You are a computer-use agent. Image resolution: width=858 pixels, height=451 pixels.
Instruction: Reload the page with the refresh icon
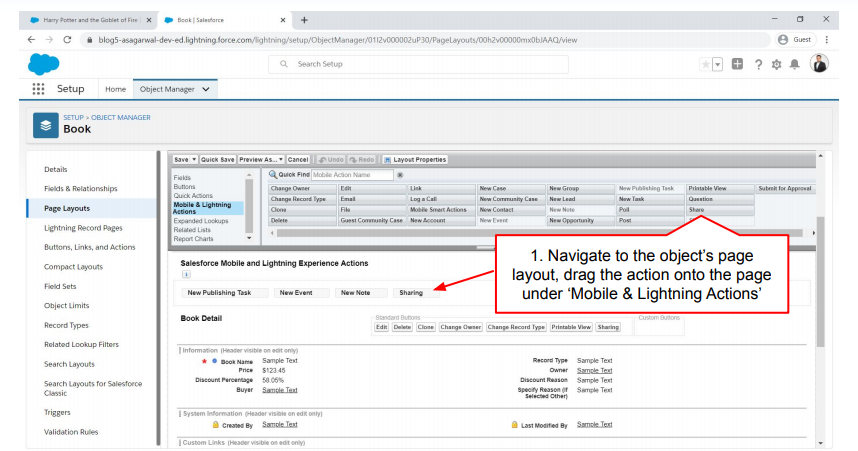(67, 39)
